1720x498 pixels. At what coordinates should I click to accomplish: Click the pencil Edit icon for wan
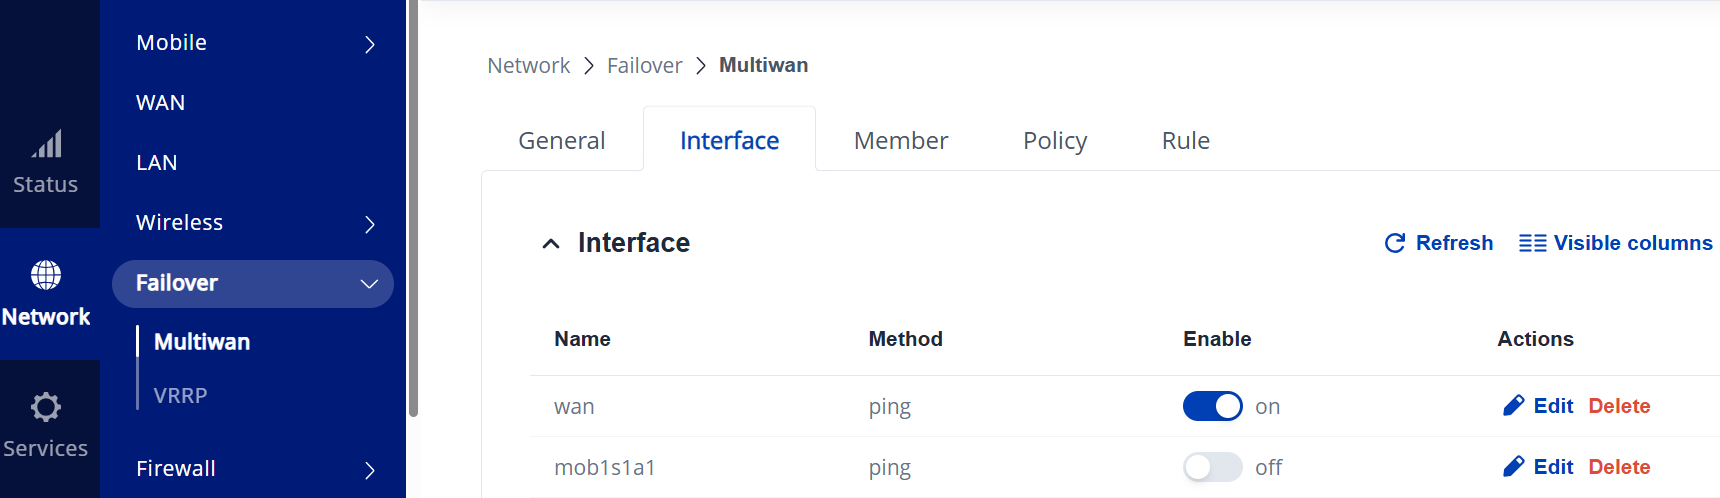[1514, 406]
